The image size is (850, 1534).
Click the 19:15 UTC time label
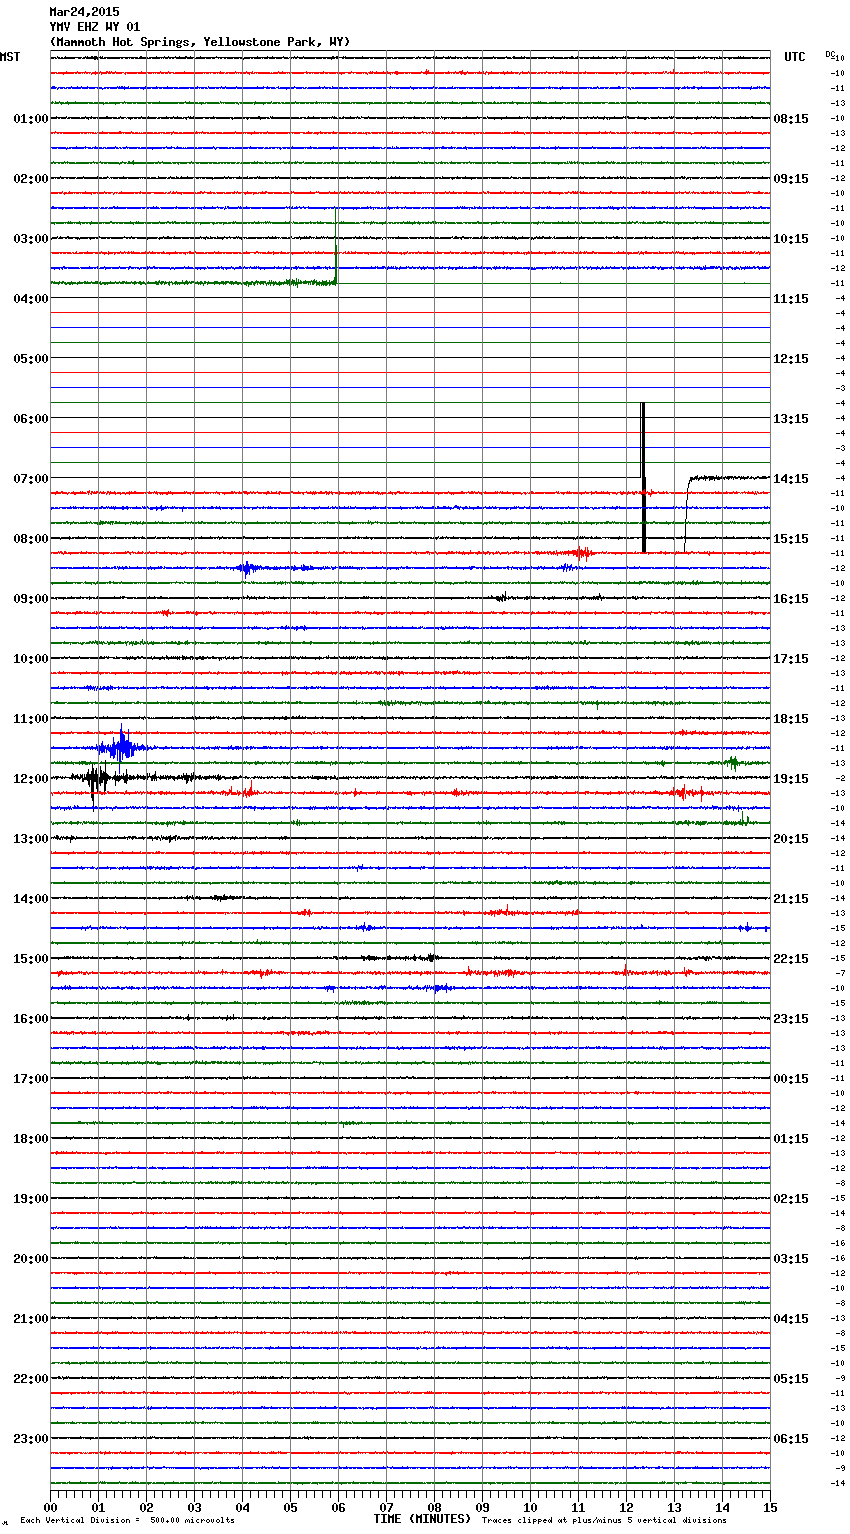point(791,779)
